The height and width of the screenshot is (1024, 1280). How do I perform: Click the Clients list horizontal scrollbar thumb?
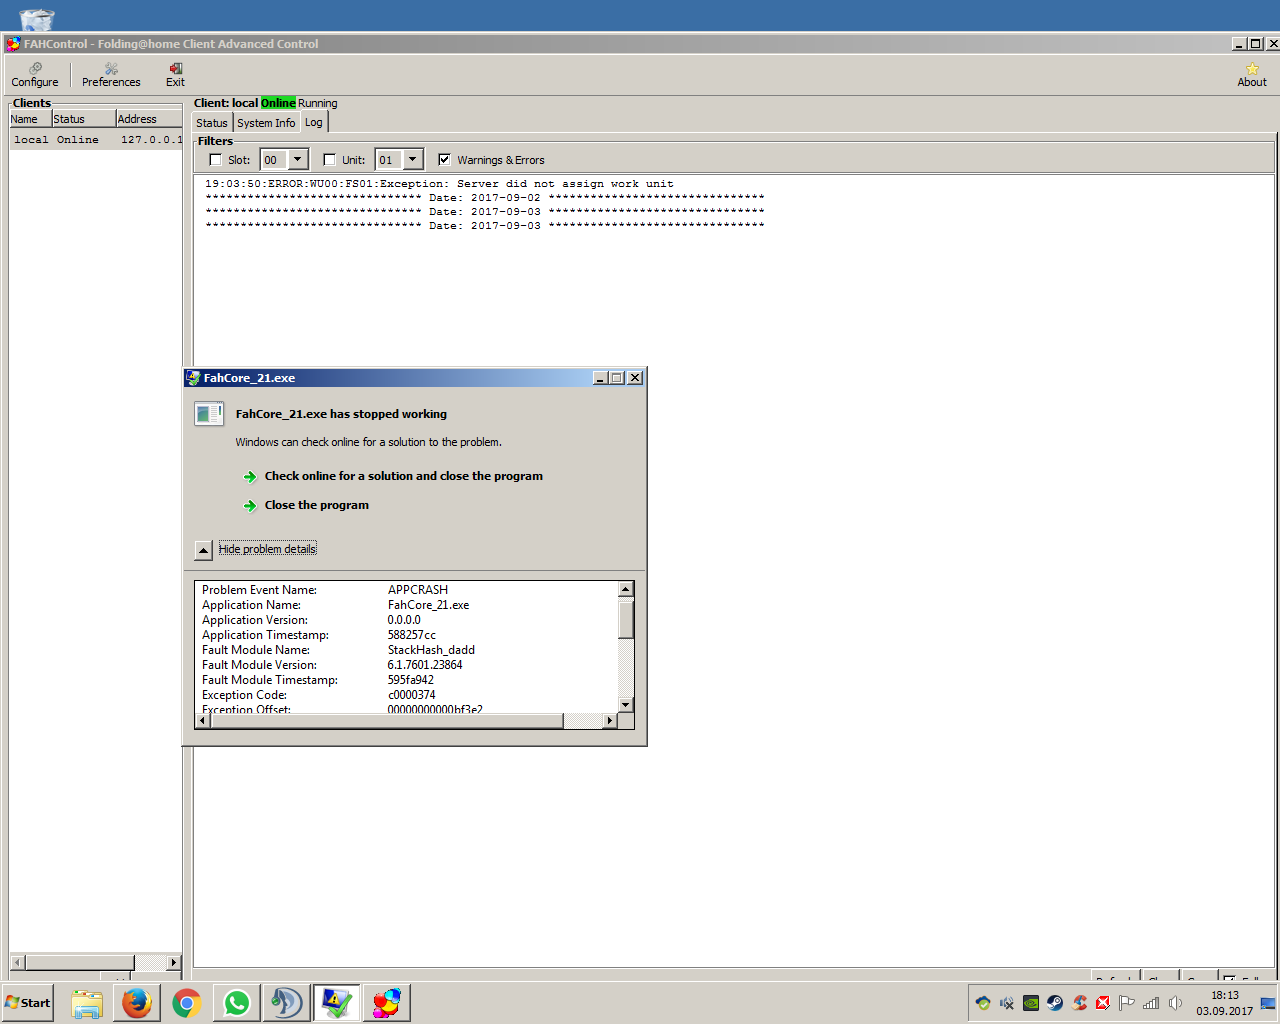80,962
